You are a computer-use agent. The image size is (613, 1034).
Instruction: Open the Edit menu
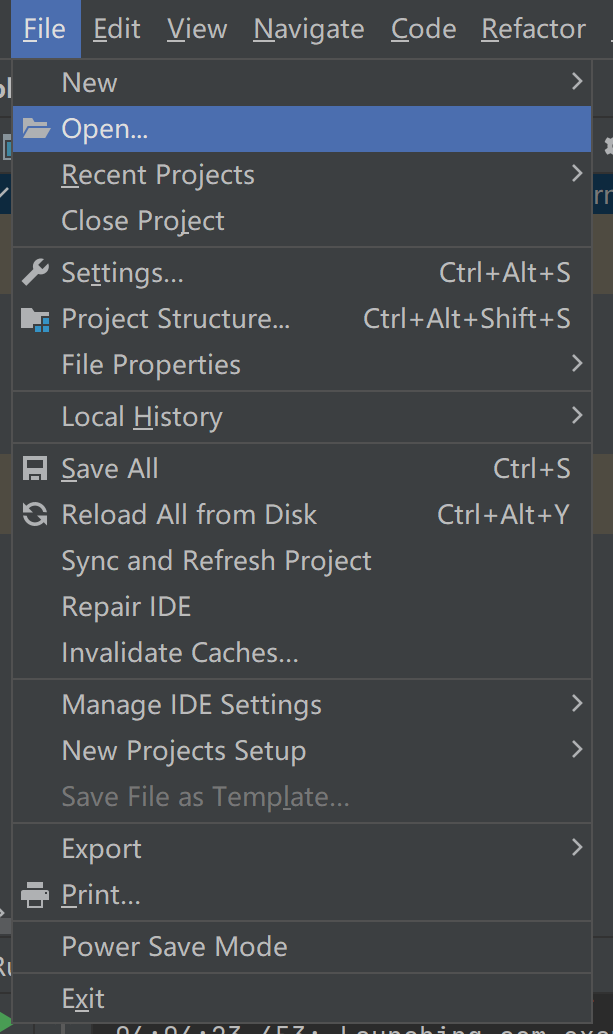pyautogui.click(x=117, y=29)
